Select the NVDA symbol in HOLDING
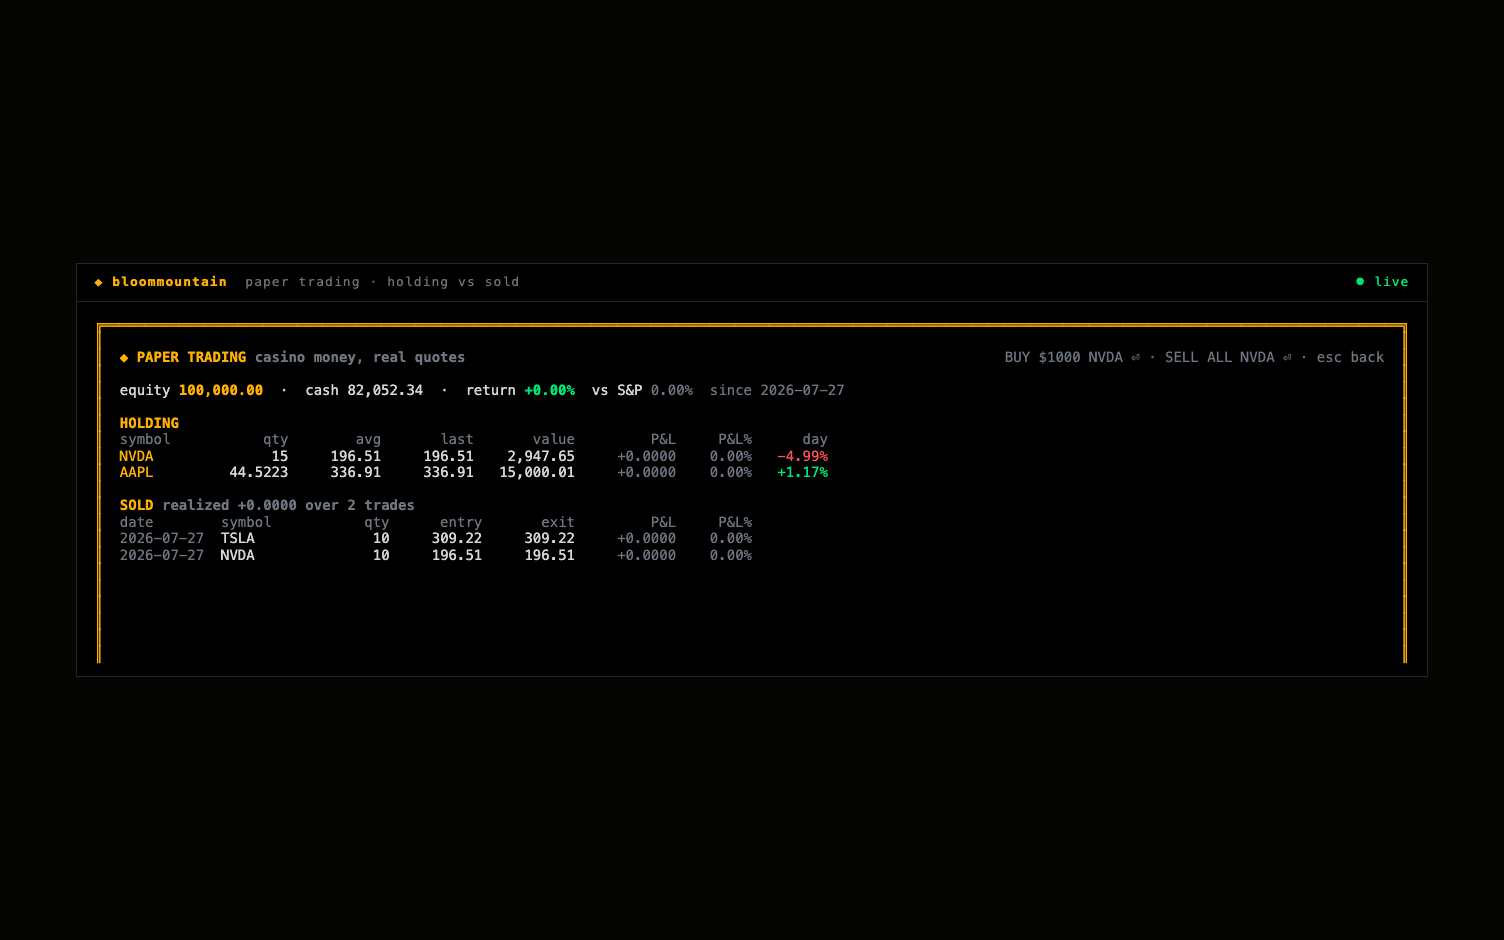 tap(136, 457)
